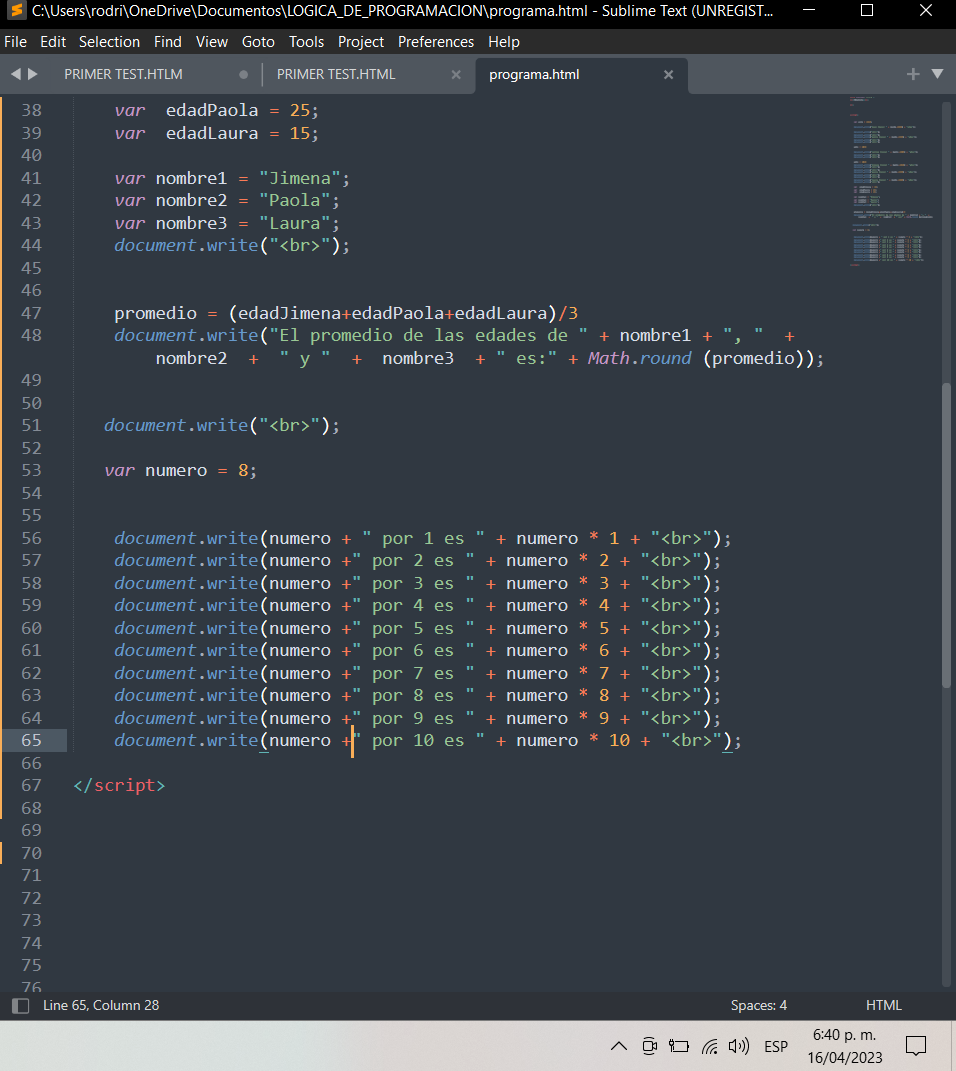Click line number 38 in gutter

click(x=31, y=110)
